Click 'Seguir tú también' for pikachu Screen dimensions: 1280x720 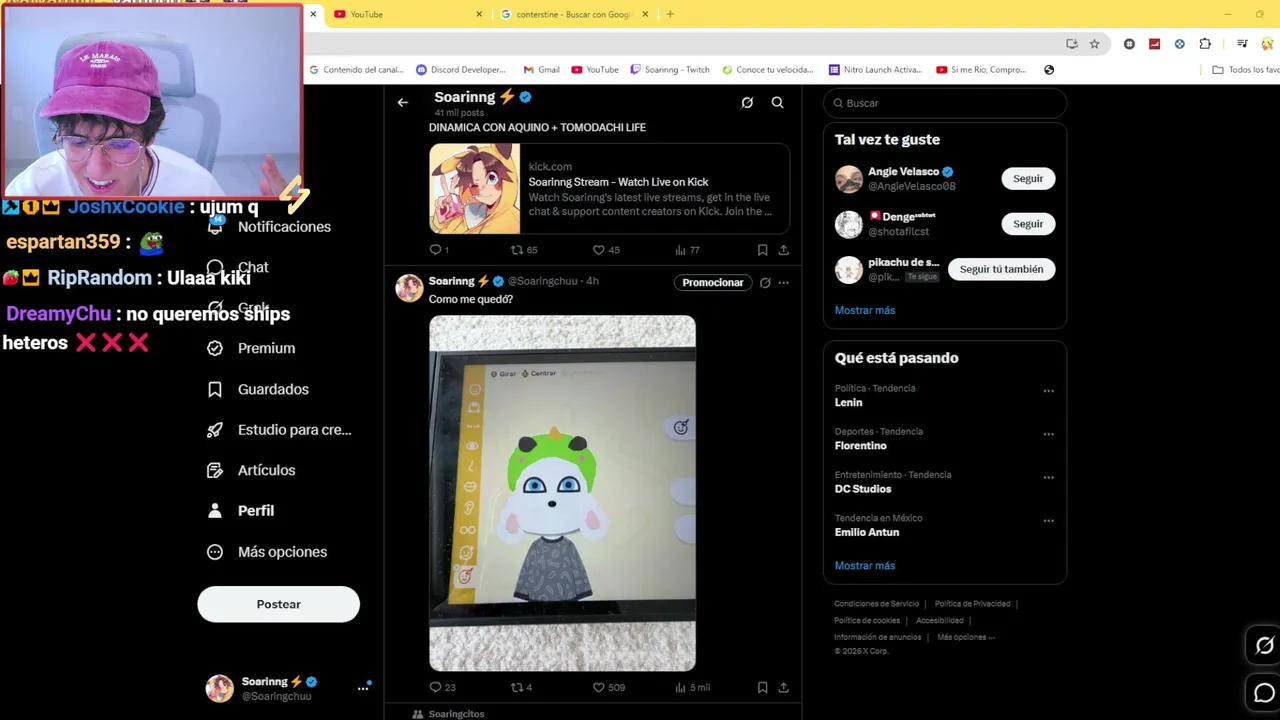[1001, 269]
